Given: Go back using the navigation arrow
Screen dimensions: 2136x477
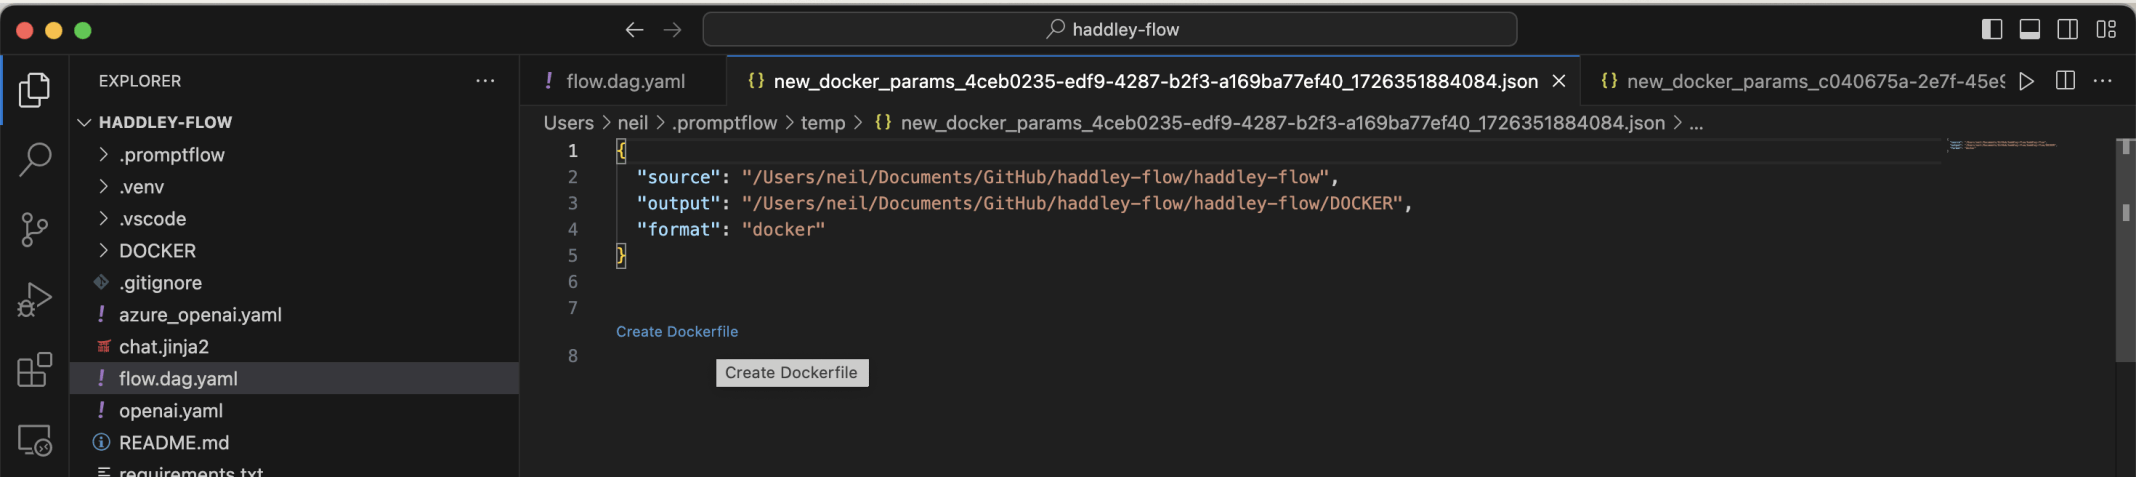Looking at the screenshot, I should coord(634,30).
